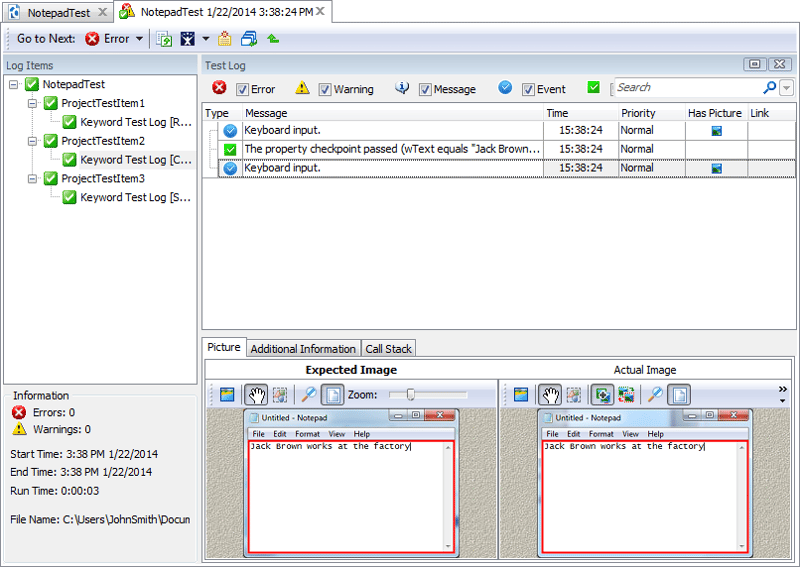Collapse the ProjectTestItem3 node
Screen dimensions: 800x567
click(33, 179)
